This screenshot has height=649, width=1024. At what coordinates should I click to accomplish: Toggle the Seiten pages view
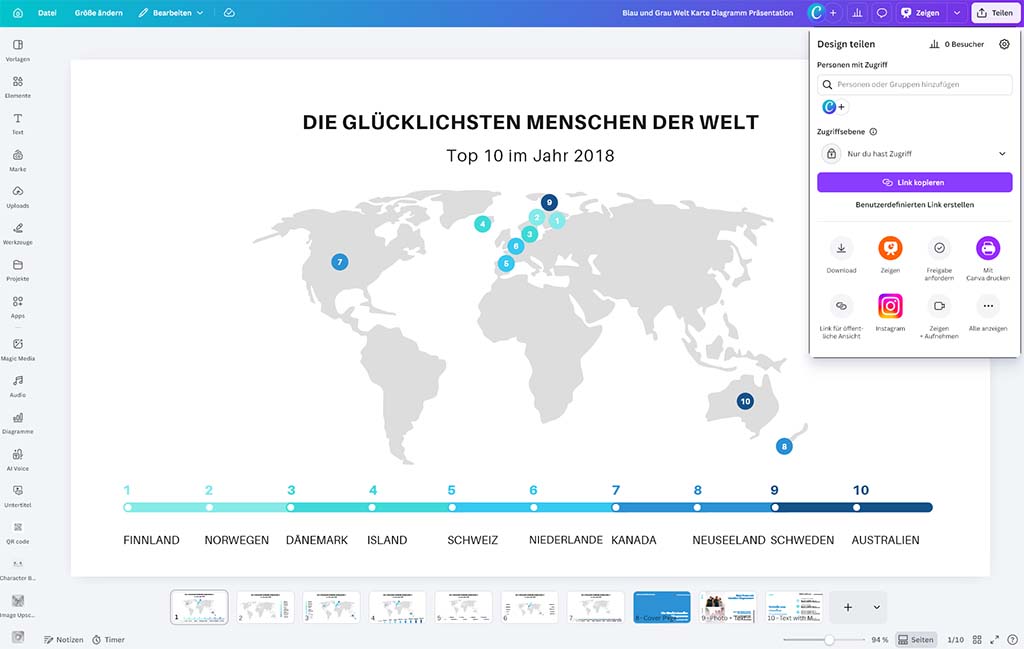[916, 640]
